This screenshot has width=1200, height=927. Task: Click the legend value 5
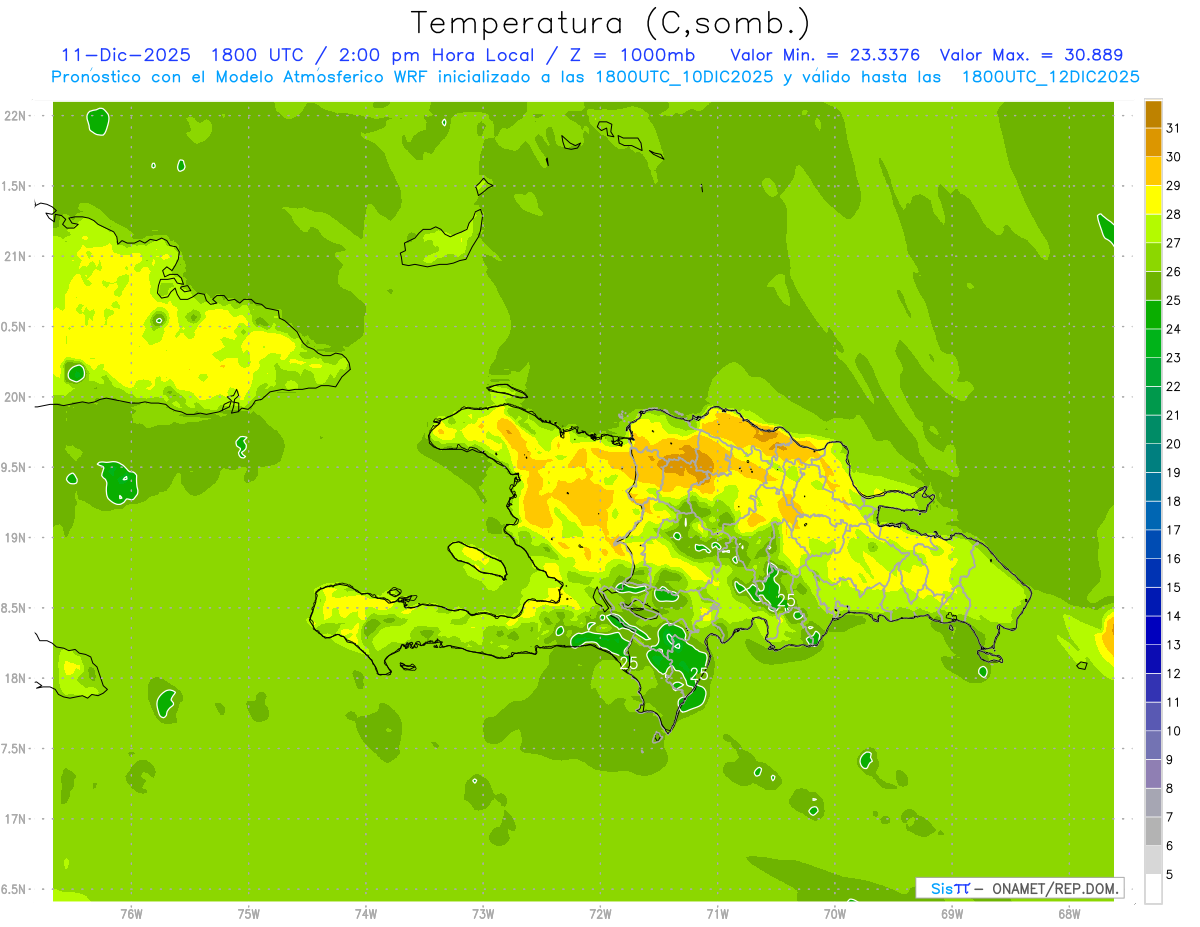1171,874
